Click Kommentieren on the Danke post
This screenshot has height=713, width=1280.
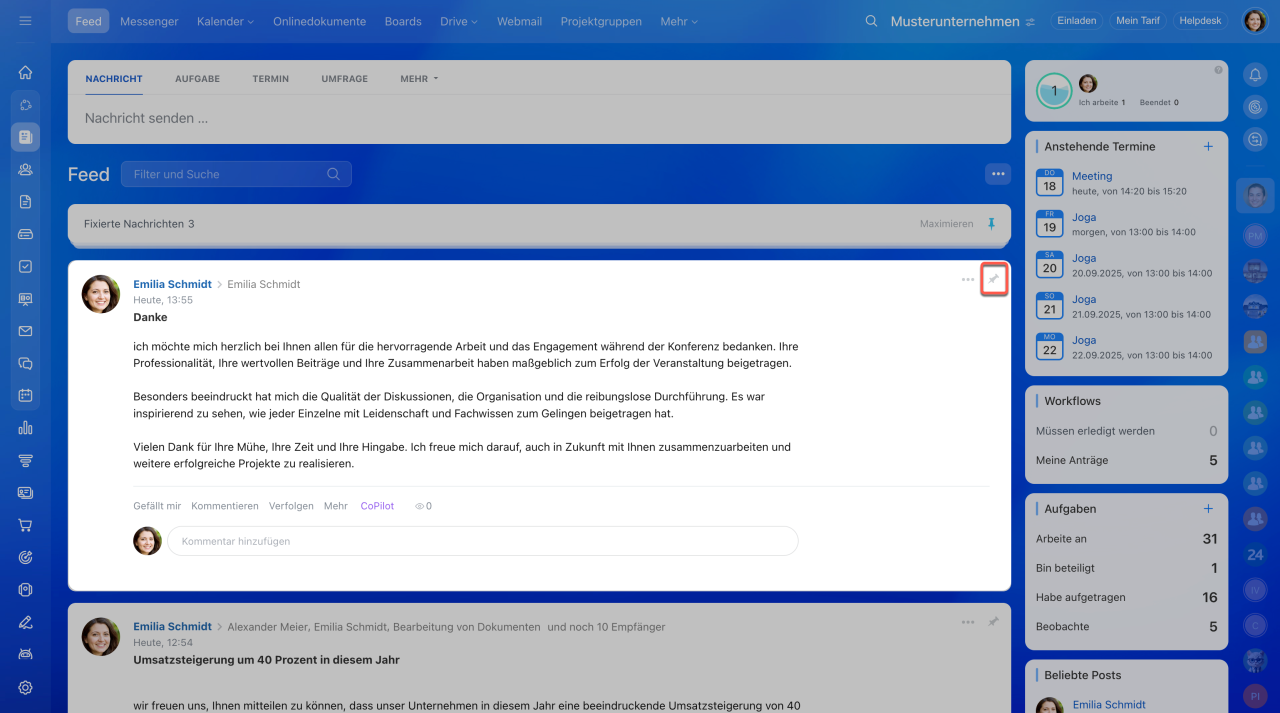coord(225,506)
